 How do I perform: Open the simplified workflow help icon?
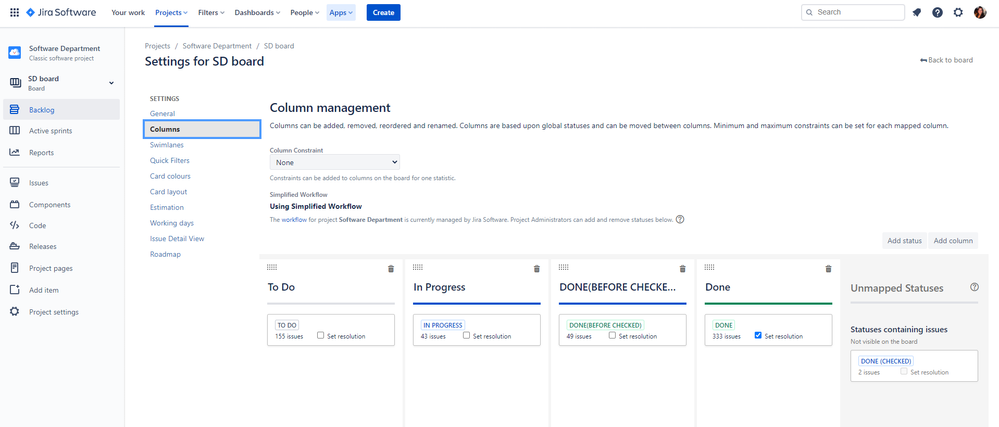pos(680,220)
